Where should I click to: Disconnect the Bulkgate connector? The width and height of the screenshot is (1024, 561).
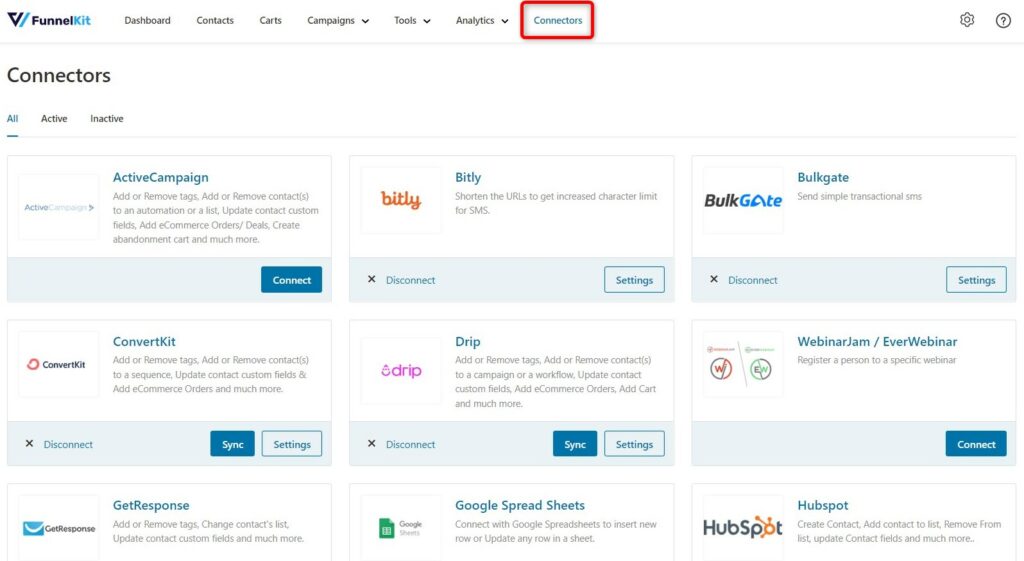(x=752, y=280)
